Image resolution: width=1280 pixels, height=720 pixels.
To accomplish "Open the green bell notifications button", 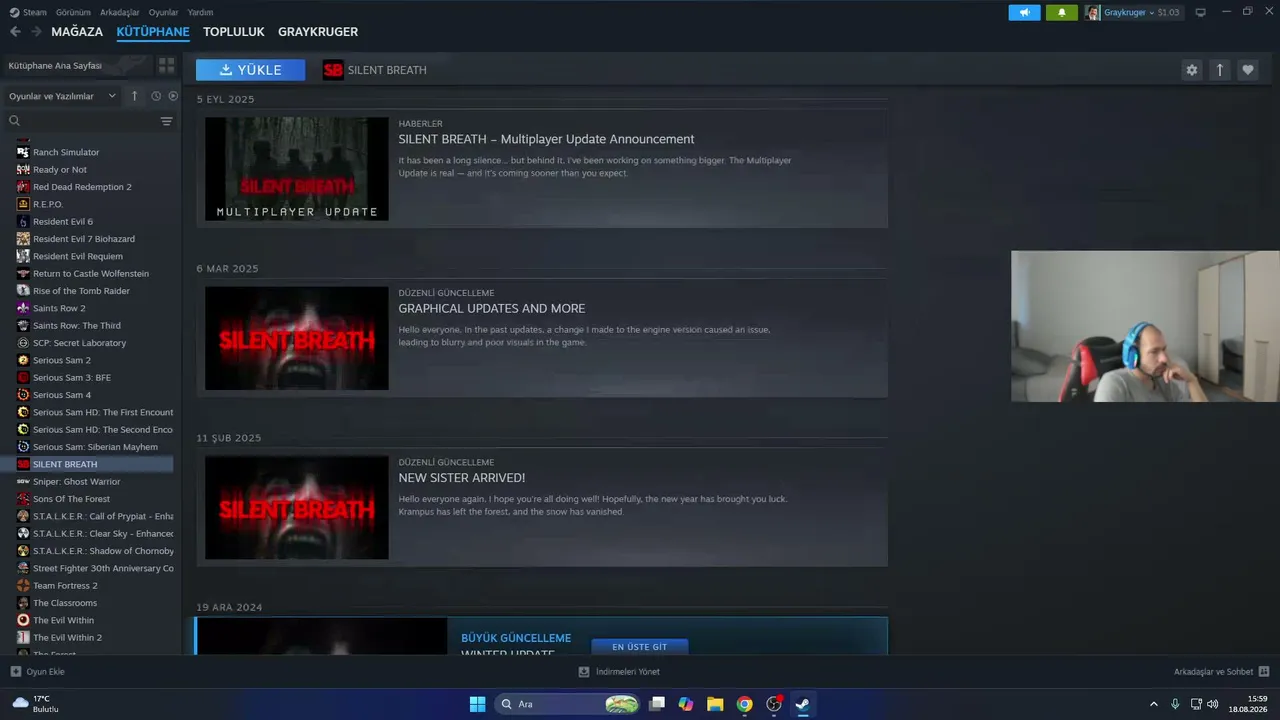I will [x=1062, y=12].
